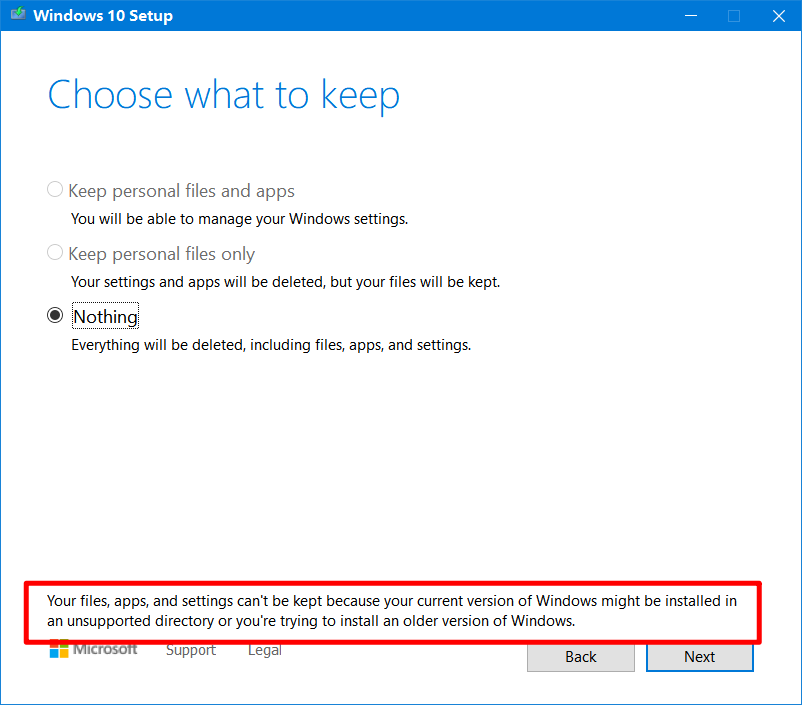Close the Windows 10 Setup window
The width and height of the screenshot is (802, 705).
point(778,16)
